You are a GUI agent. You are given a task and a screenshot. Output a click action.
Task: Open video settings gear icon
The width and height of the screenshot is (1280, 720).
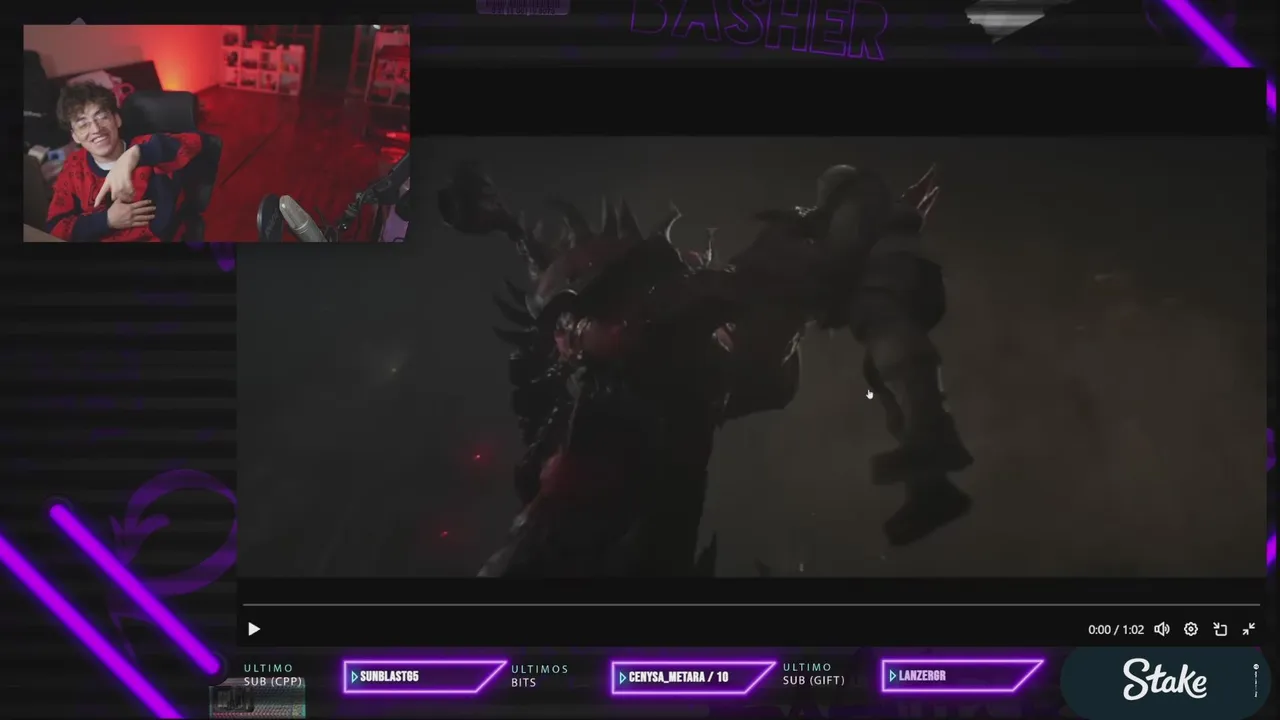click(x=1191, y=629)
